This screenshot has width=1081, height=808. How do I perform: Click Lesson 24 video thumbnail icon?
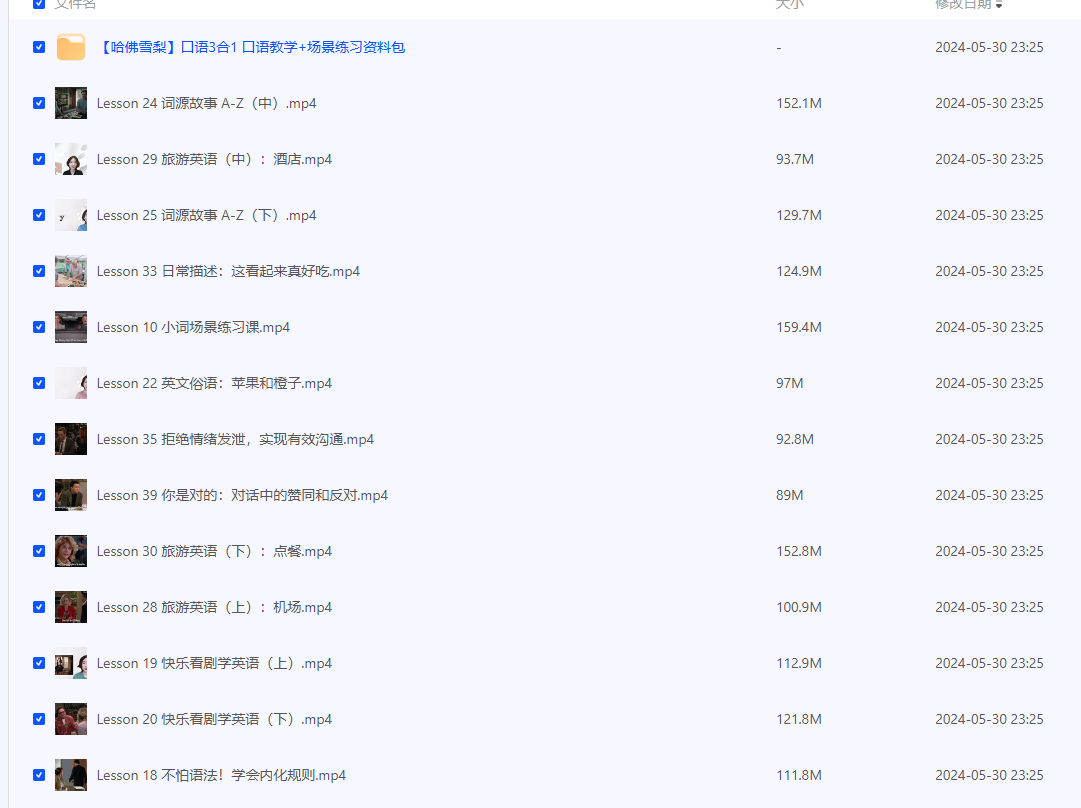[x=71, y=103]
